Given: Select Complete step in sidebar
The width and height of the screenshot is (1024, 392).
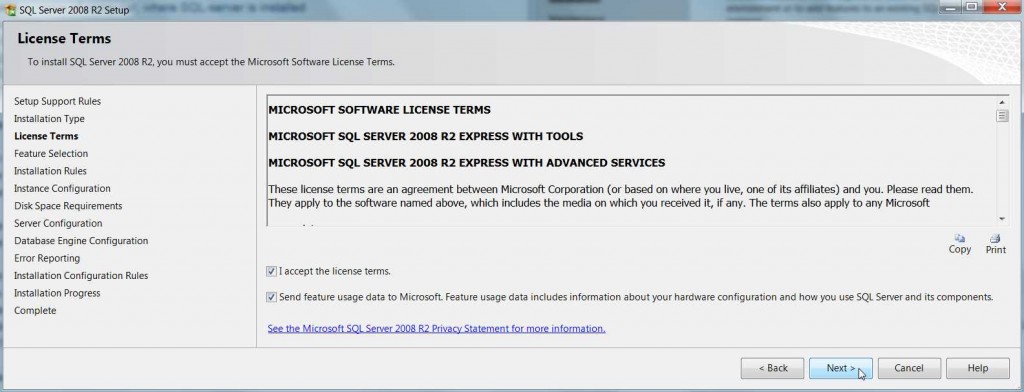Looking at the screenshot, I should pyautogui.click(x=35, y=310).
